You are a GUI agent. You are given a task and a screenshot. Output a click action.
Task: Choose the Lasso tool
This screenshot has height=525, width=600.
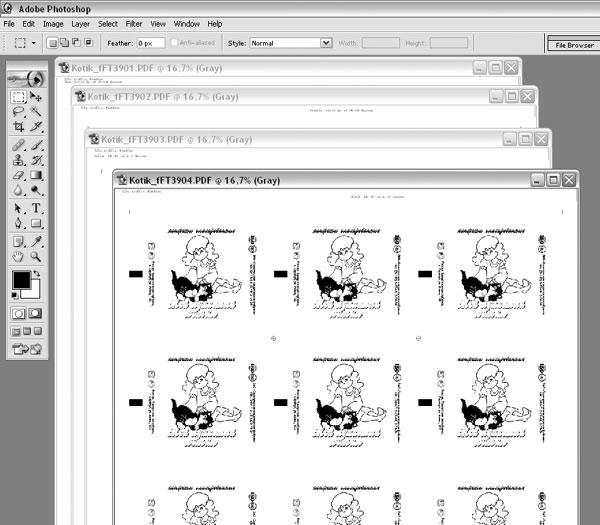(x=18, y=112)
